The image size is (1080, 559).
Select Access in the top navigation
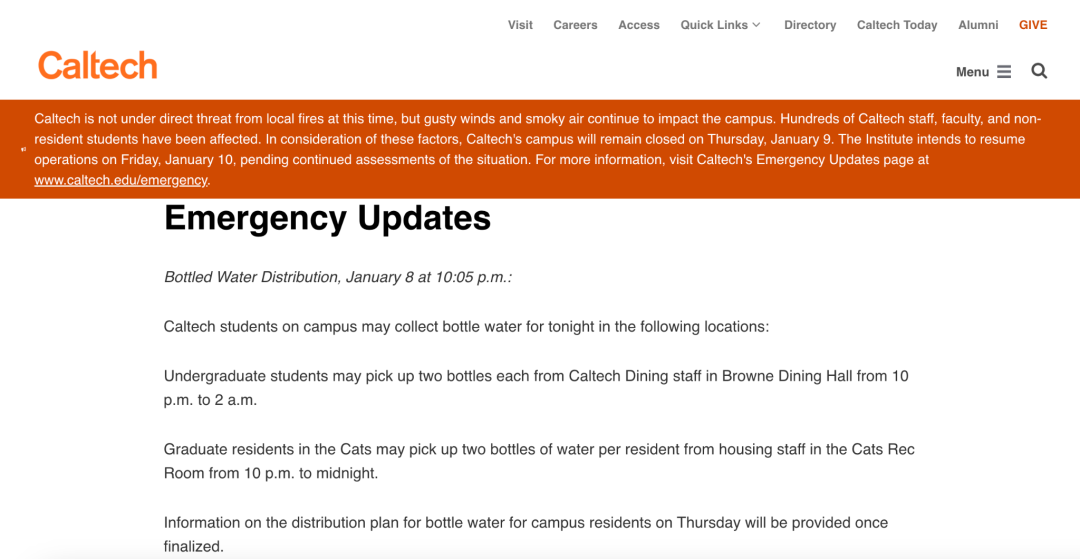point(638,25)
